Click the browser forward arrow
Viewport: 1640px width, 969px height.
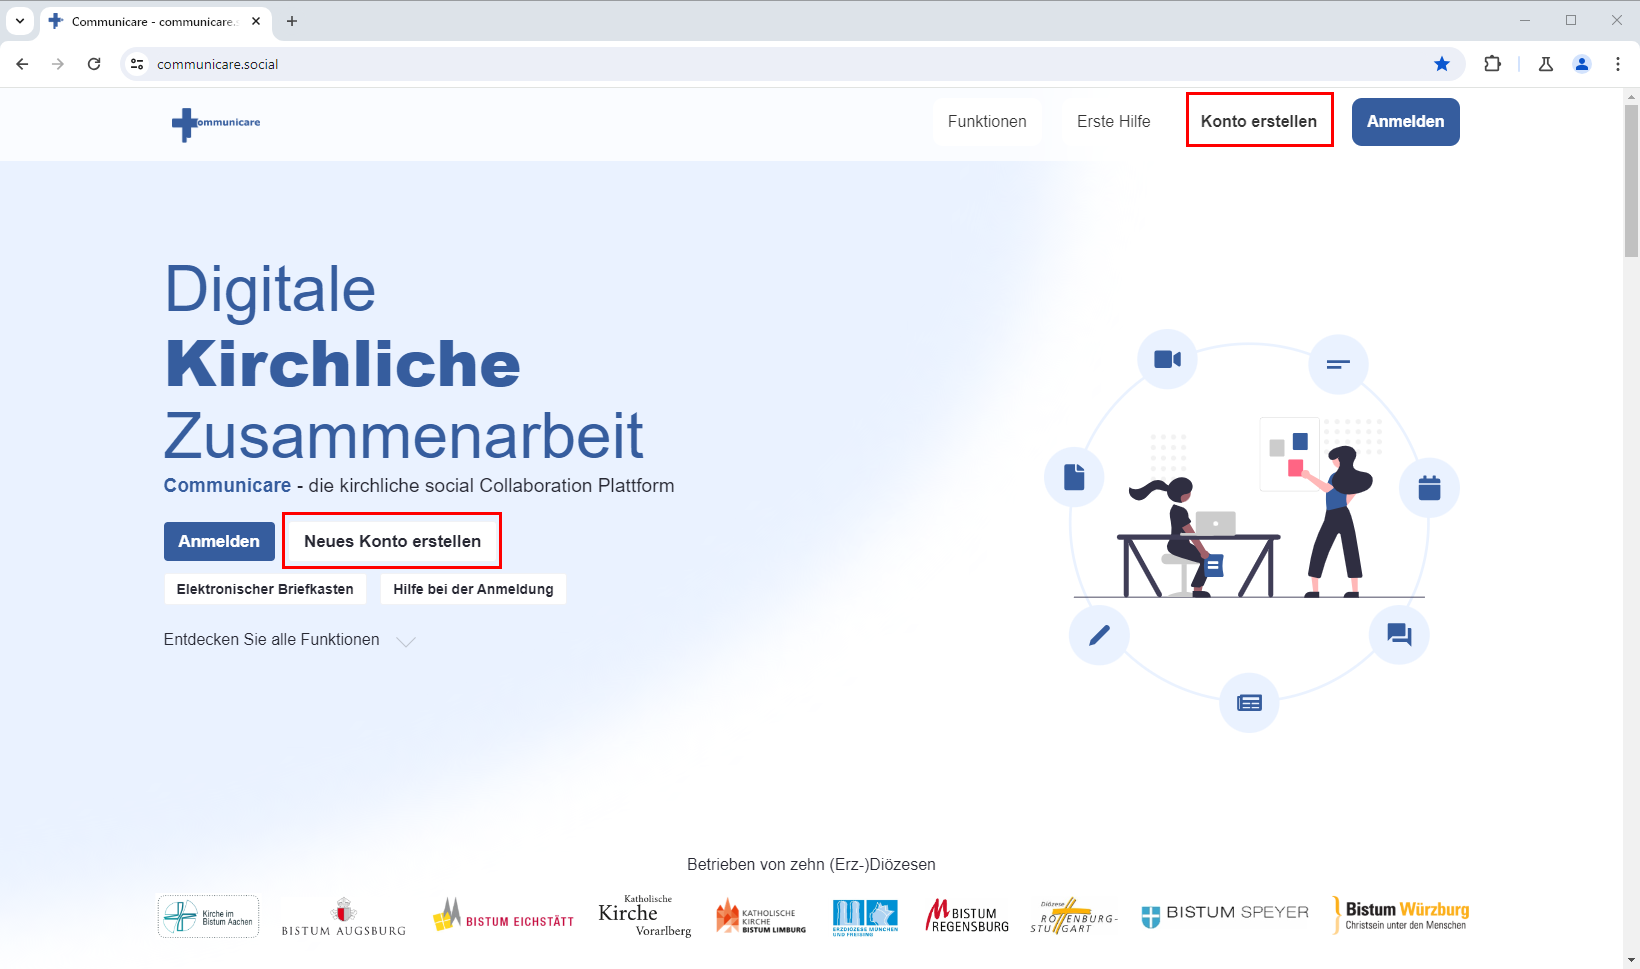pos(58,64)
